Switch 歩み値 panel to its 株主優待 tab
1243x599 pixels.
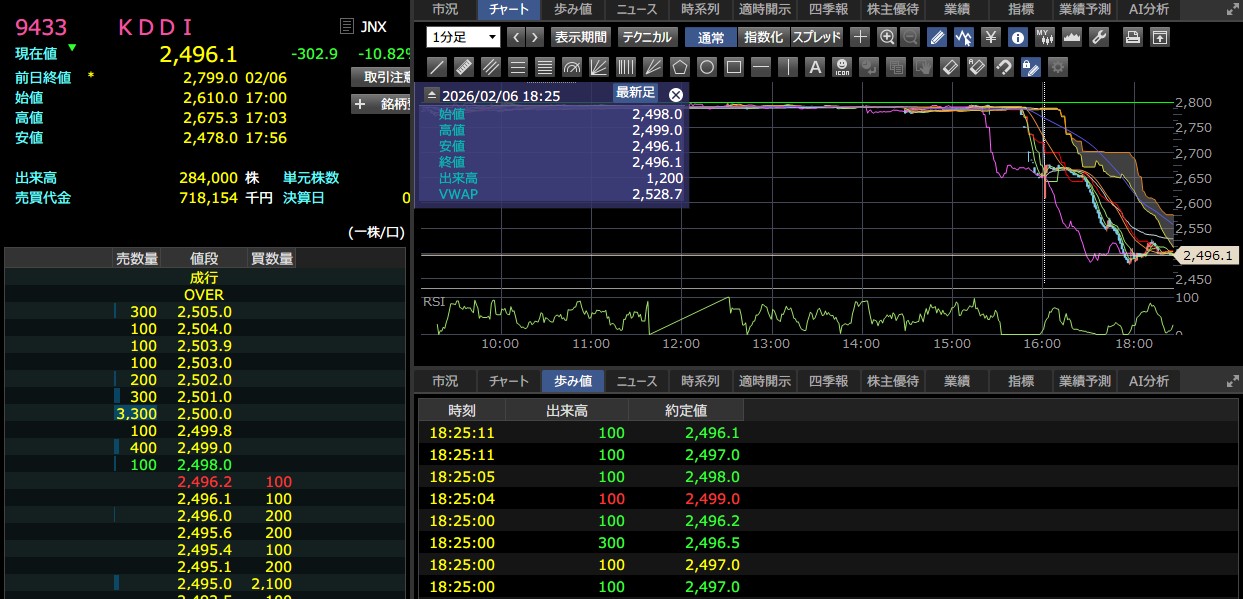coord(892,381)
